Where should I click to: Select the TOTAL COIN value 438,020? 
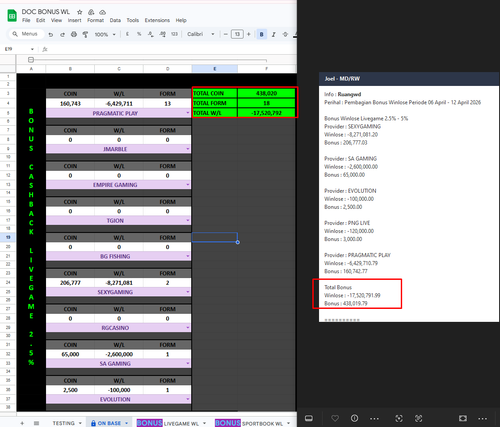(266, 93)
